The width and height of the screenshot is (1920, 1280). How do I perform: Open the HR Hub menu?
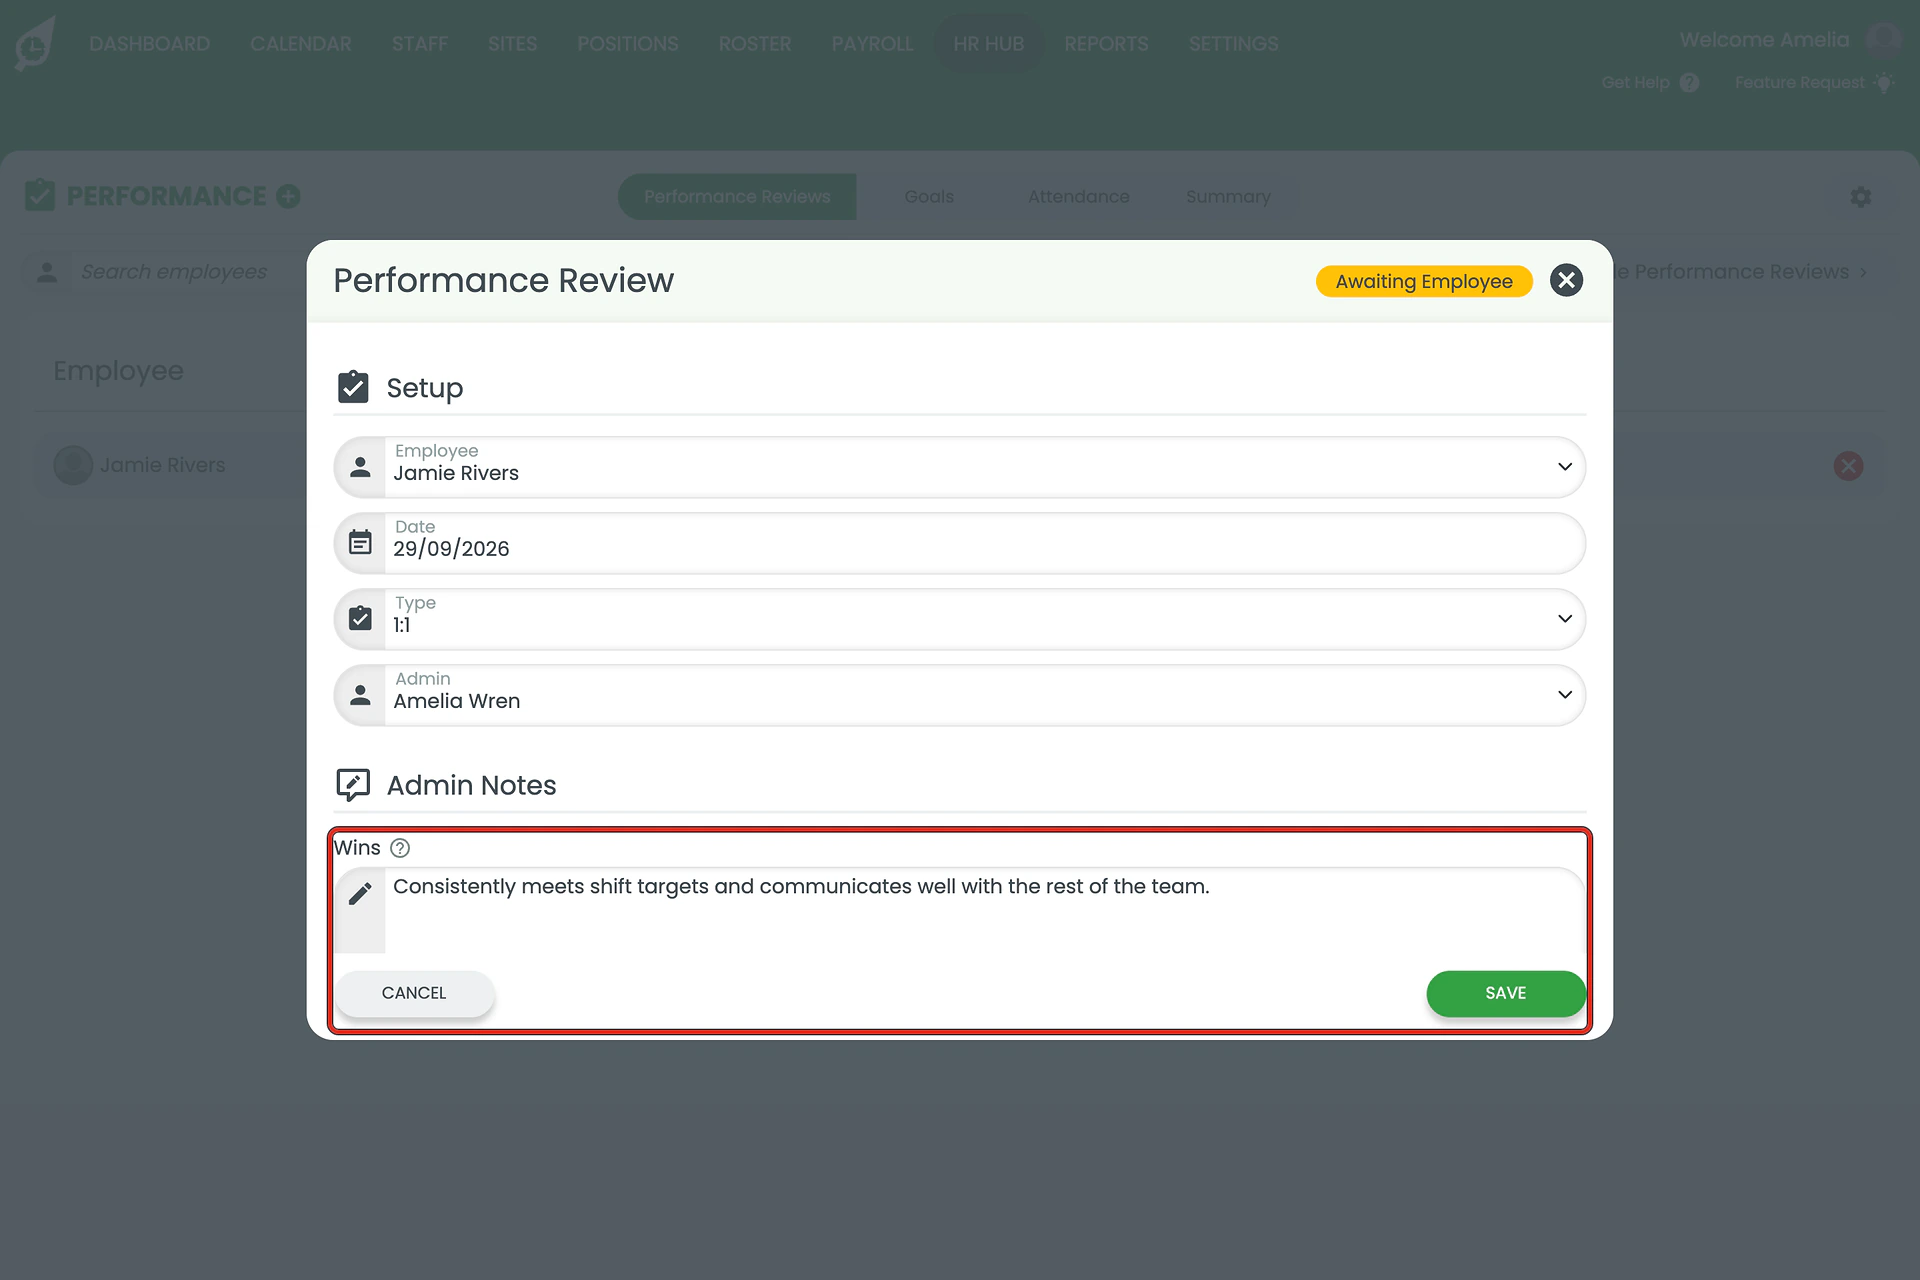point(988,44)
